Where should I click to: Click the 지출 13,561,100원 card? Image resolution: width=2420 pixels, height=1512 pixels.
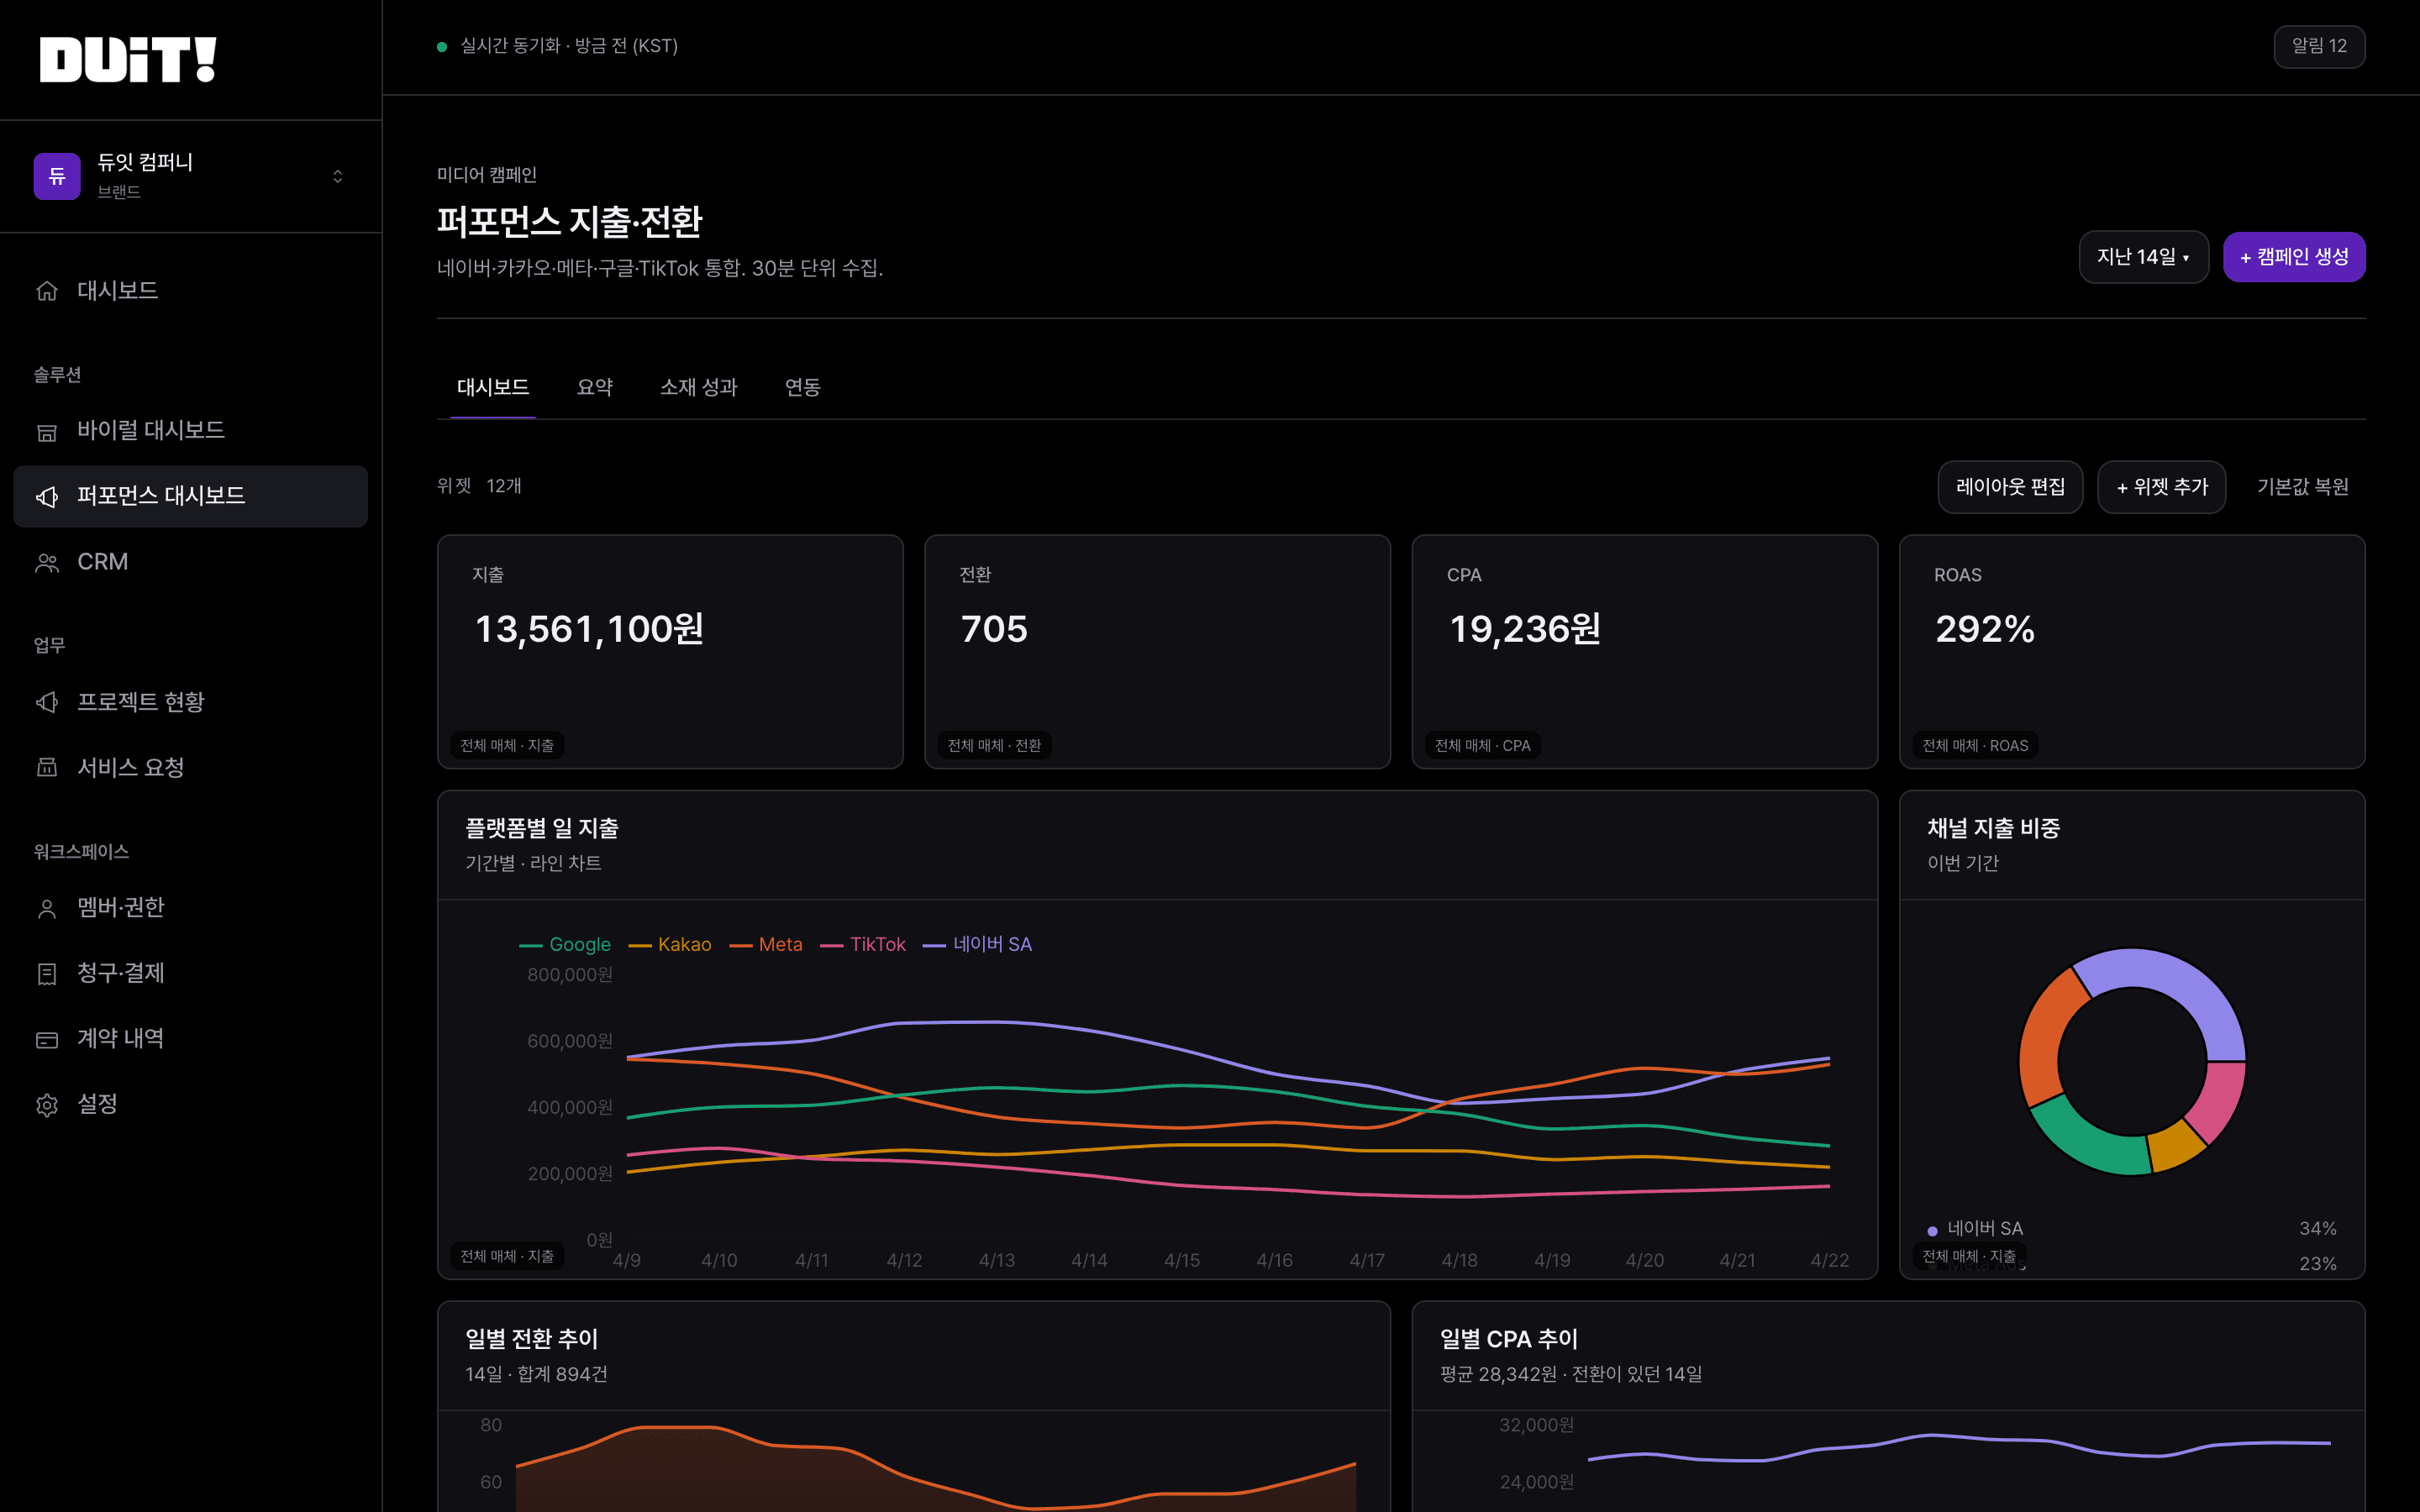click(x=670, y=652)
